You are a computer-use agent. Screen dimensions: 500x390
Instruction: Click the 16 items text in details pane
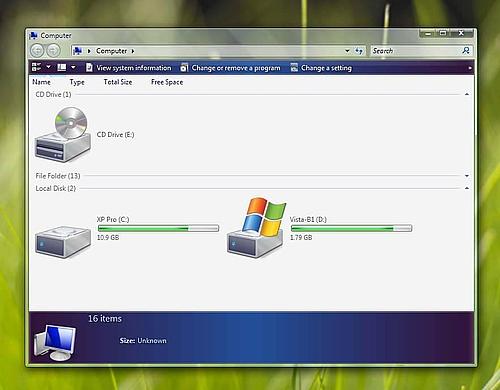coord(105,319)
